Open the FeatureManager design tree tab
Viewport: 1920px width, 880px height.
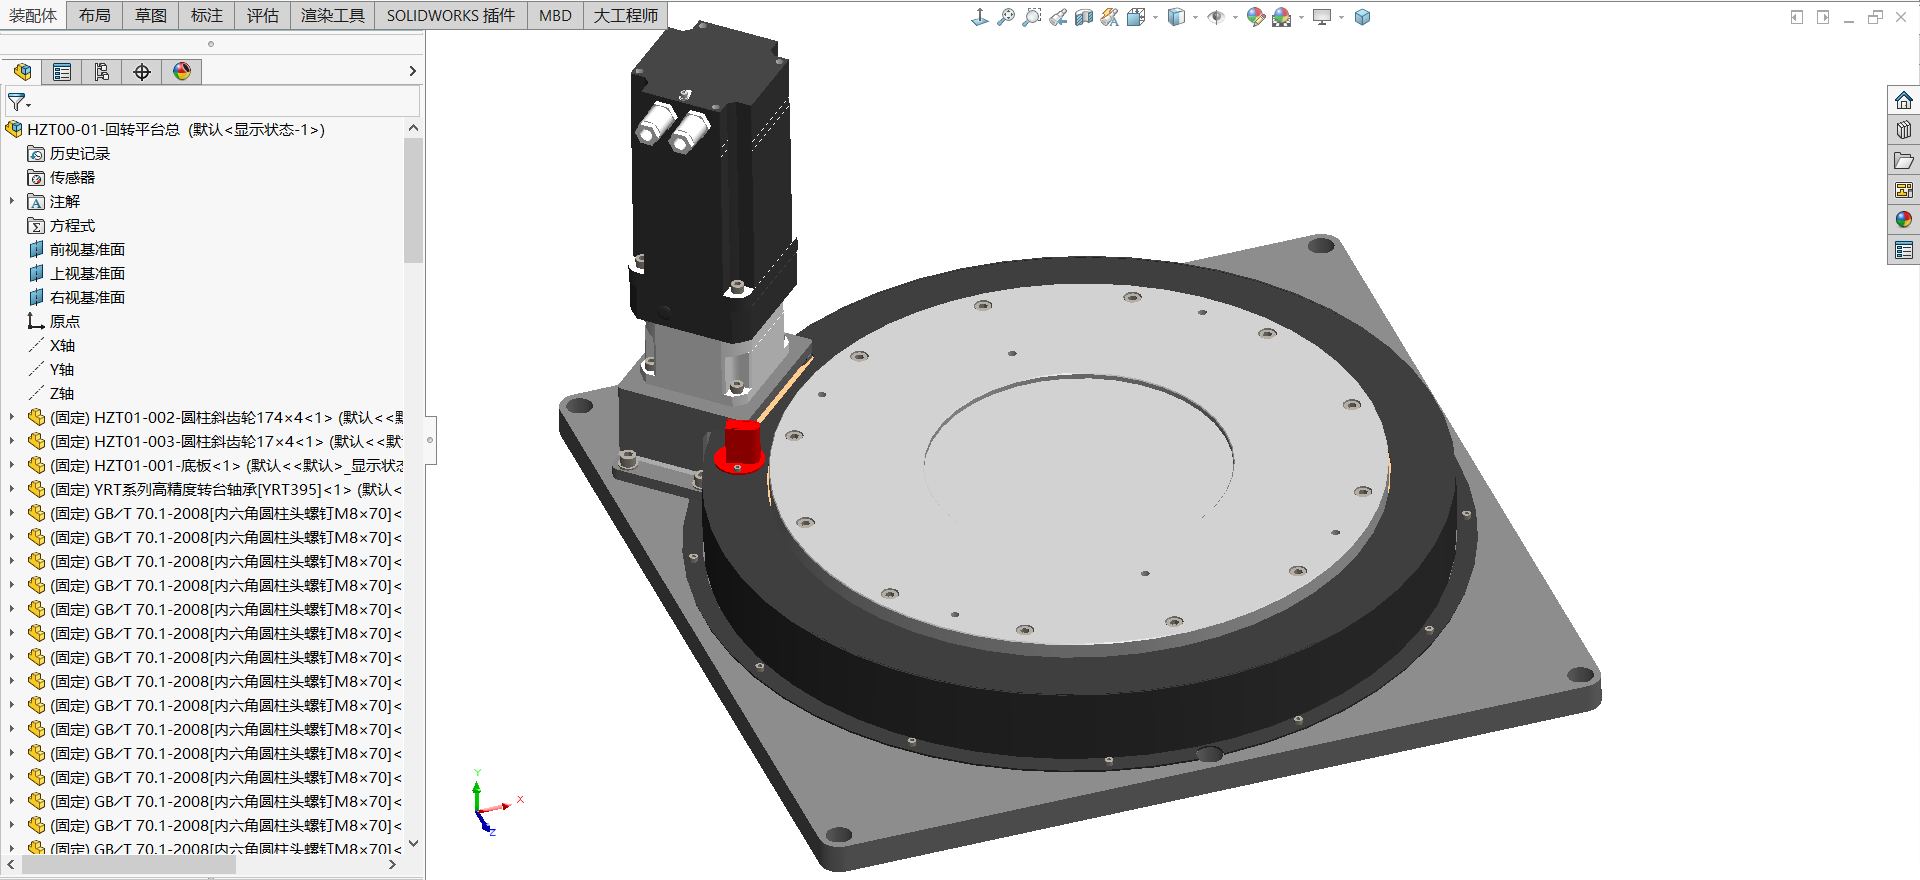(22, 72)
